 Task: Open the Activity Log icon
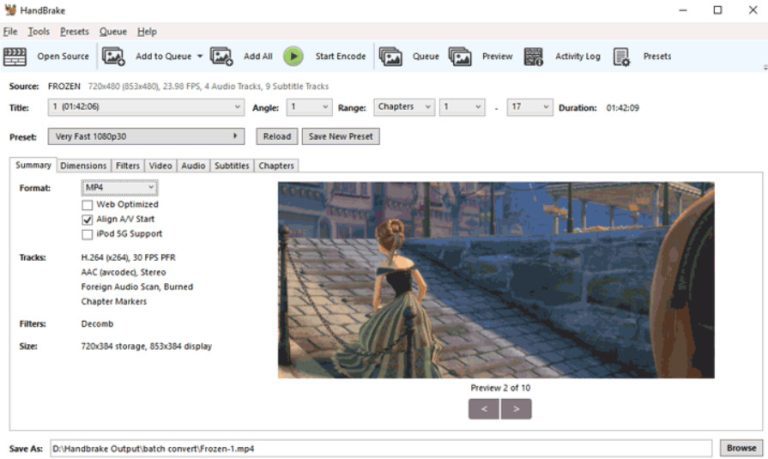(534, 57)
